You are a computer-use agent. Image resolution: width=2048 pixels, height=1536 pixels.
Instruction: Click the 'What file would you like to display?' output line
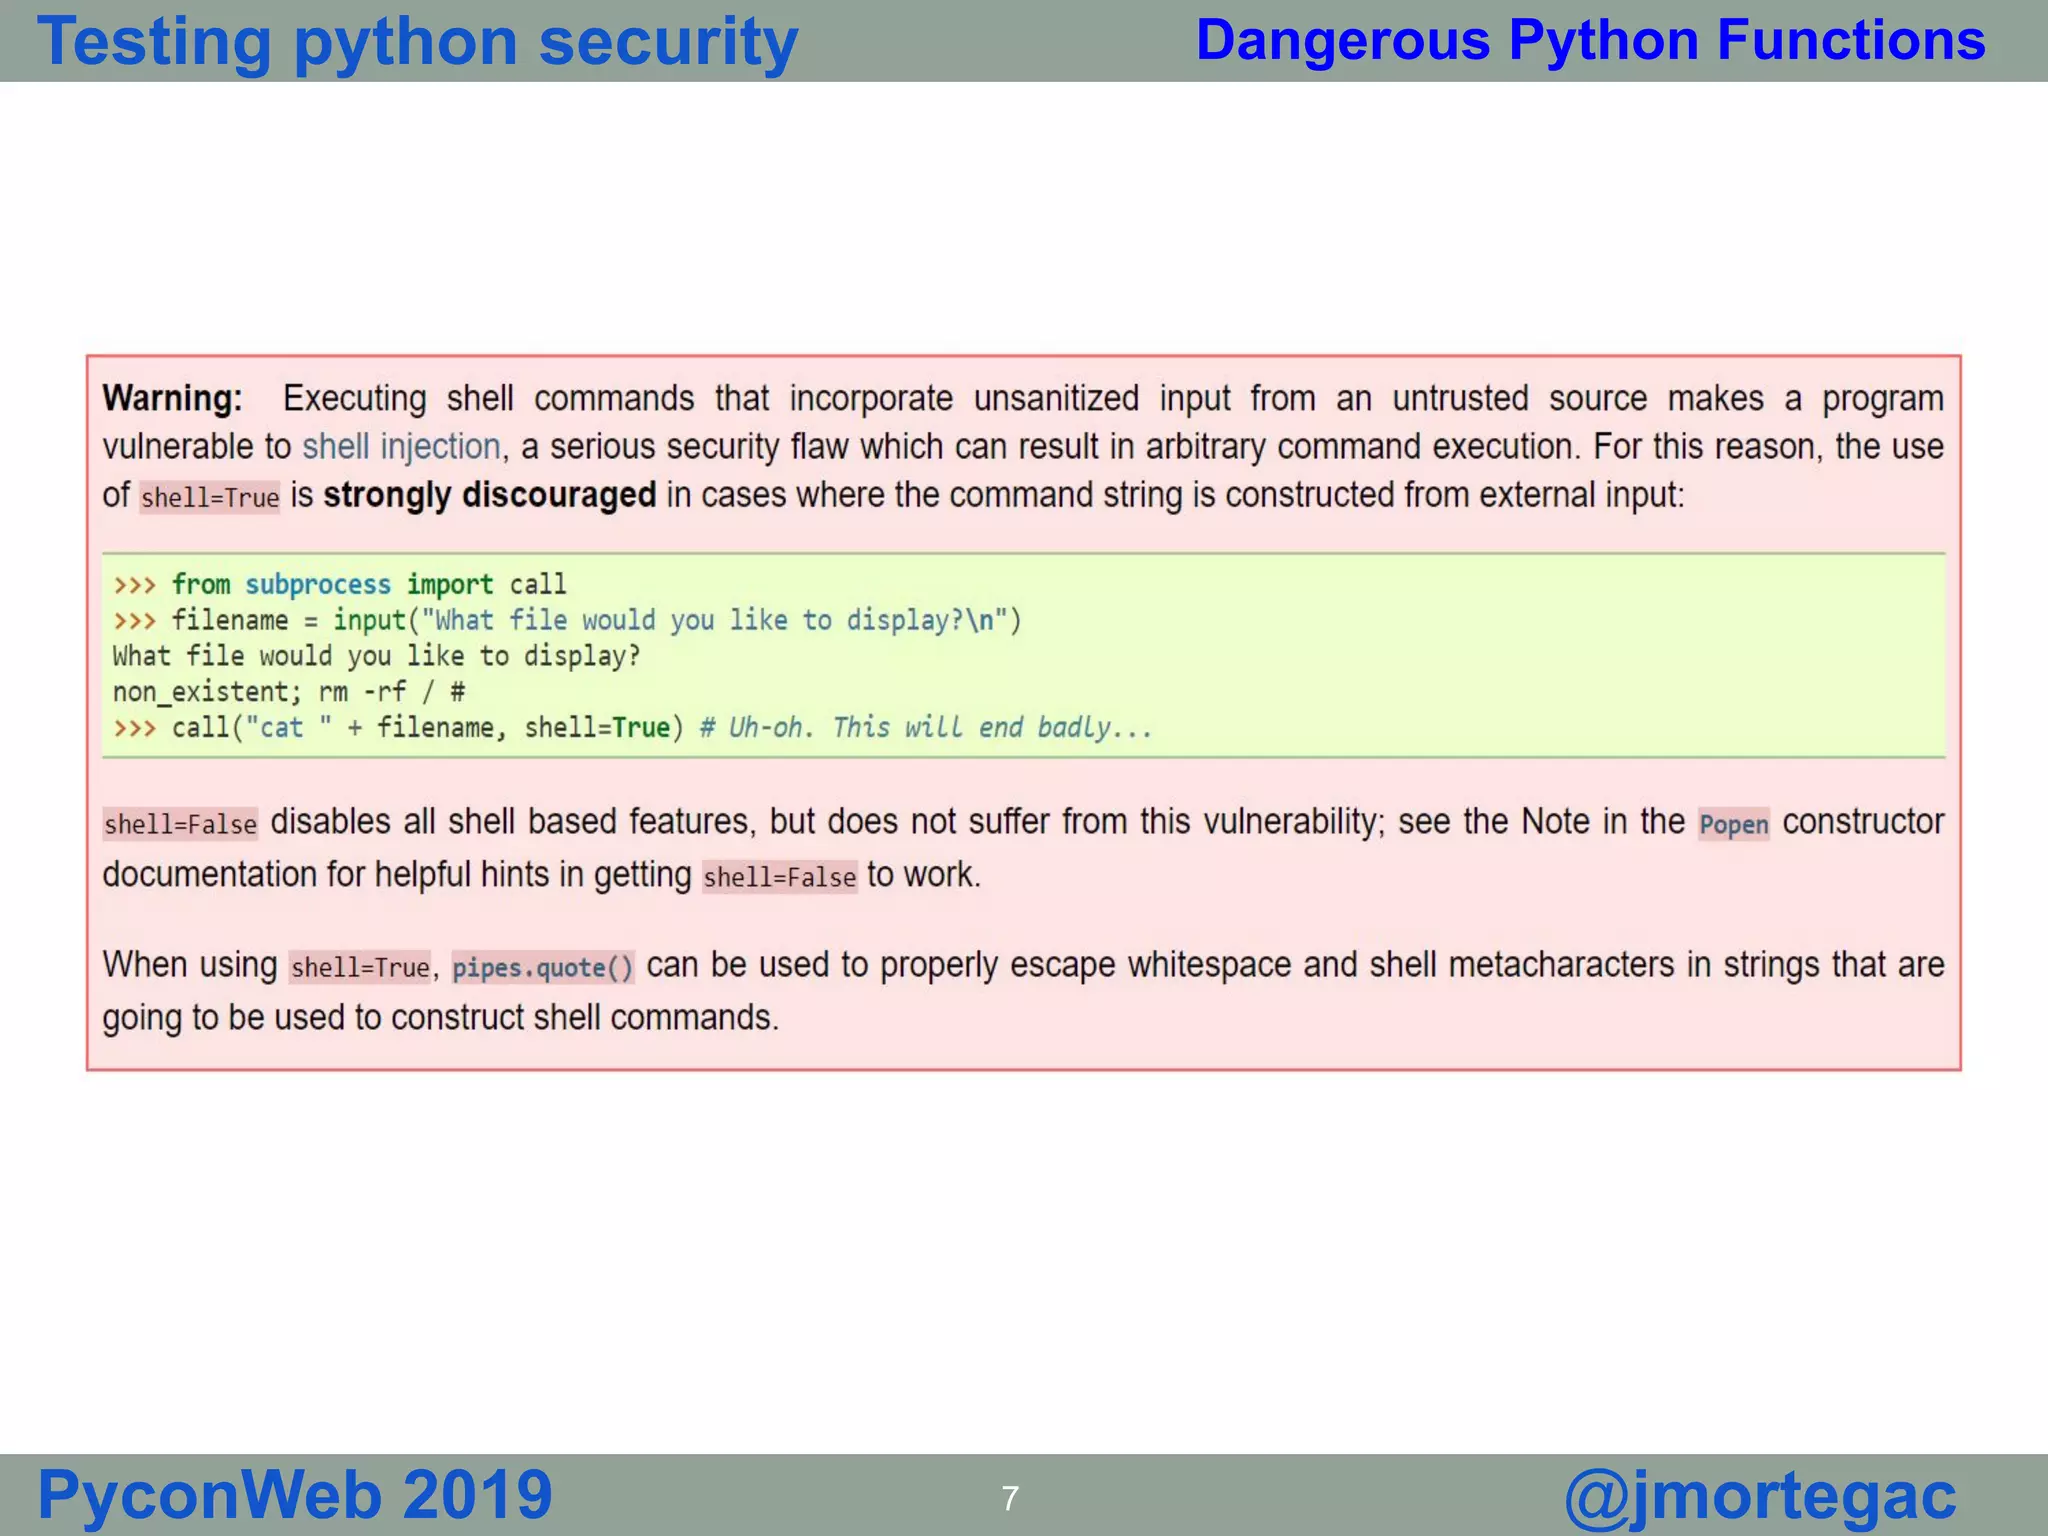tap(376, 656)
